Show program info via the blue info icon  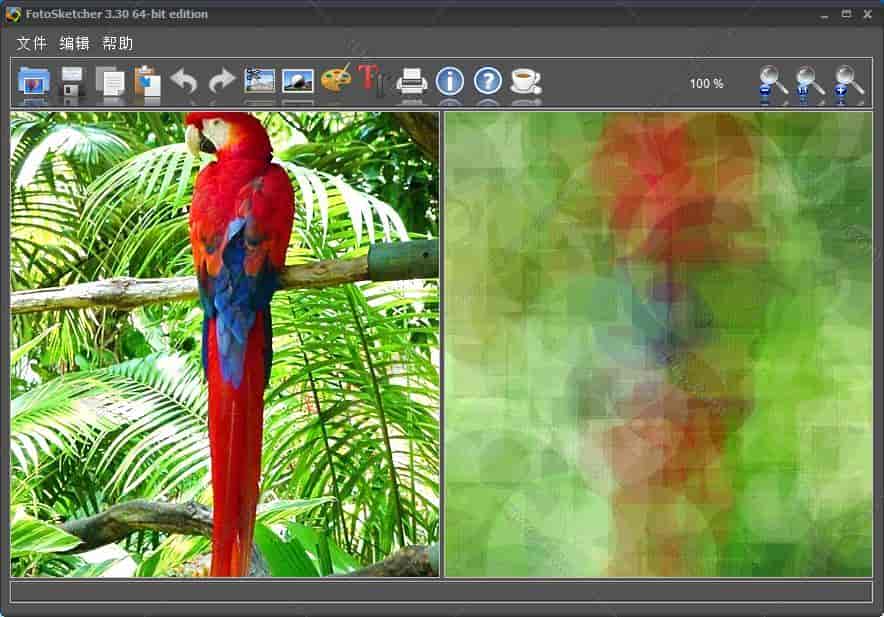pyautogui.click(x=449, y=83)
